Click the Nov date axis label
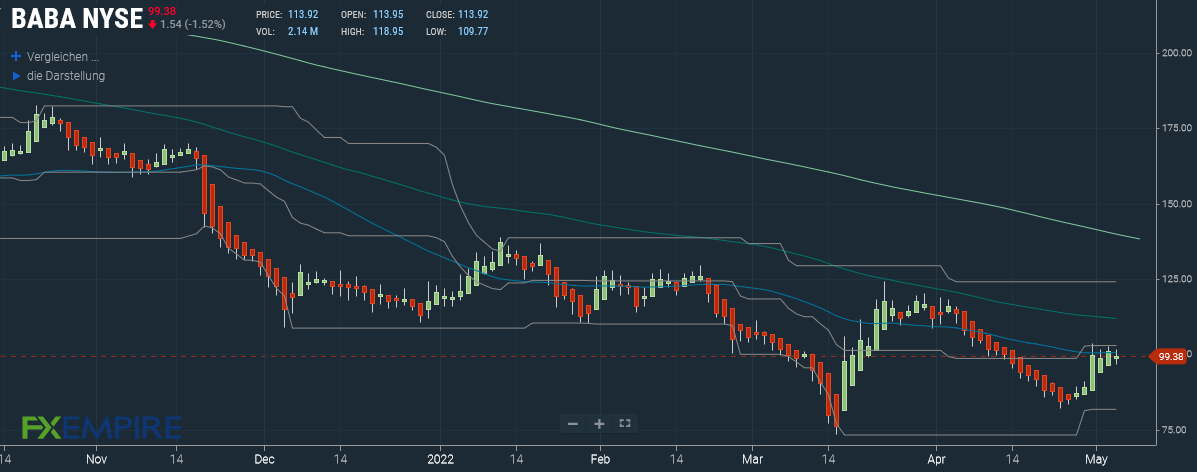Viewport: 1197px width, 472px height. click(97, 460)
